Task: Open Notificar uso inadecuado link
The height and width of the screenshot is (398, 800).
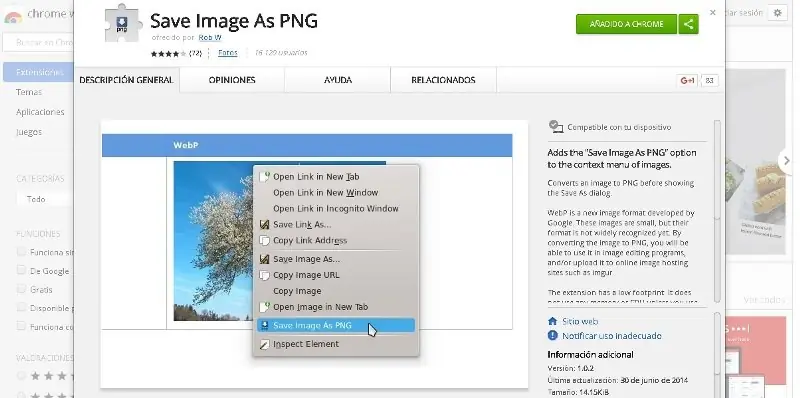Action: click(612, 336)
